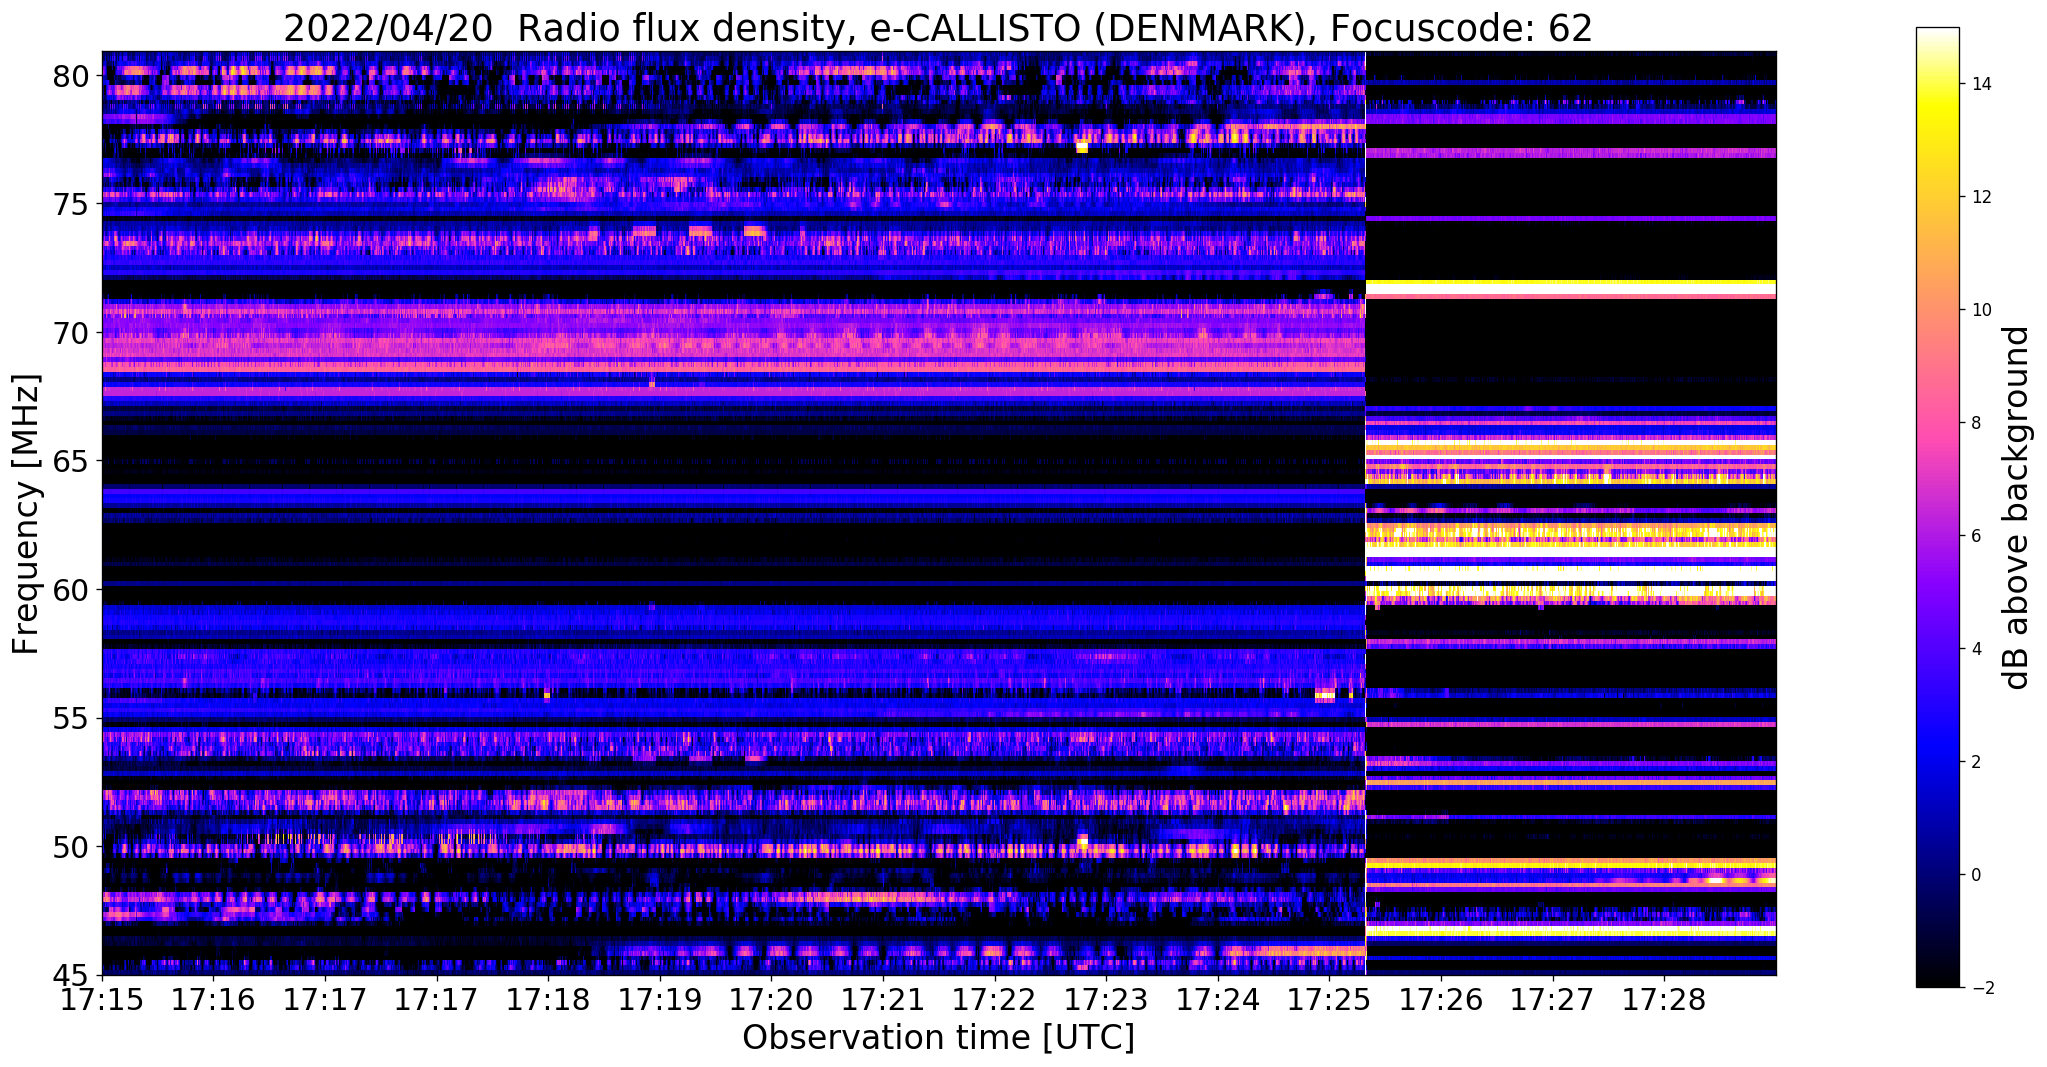Click the y-axis tick label 70
Screen dimensions: 2047x1067
(73, 333)
